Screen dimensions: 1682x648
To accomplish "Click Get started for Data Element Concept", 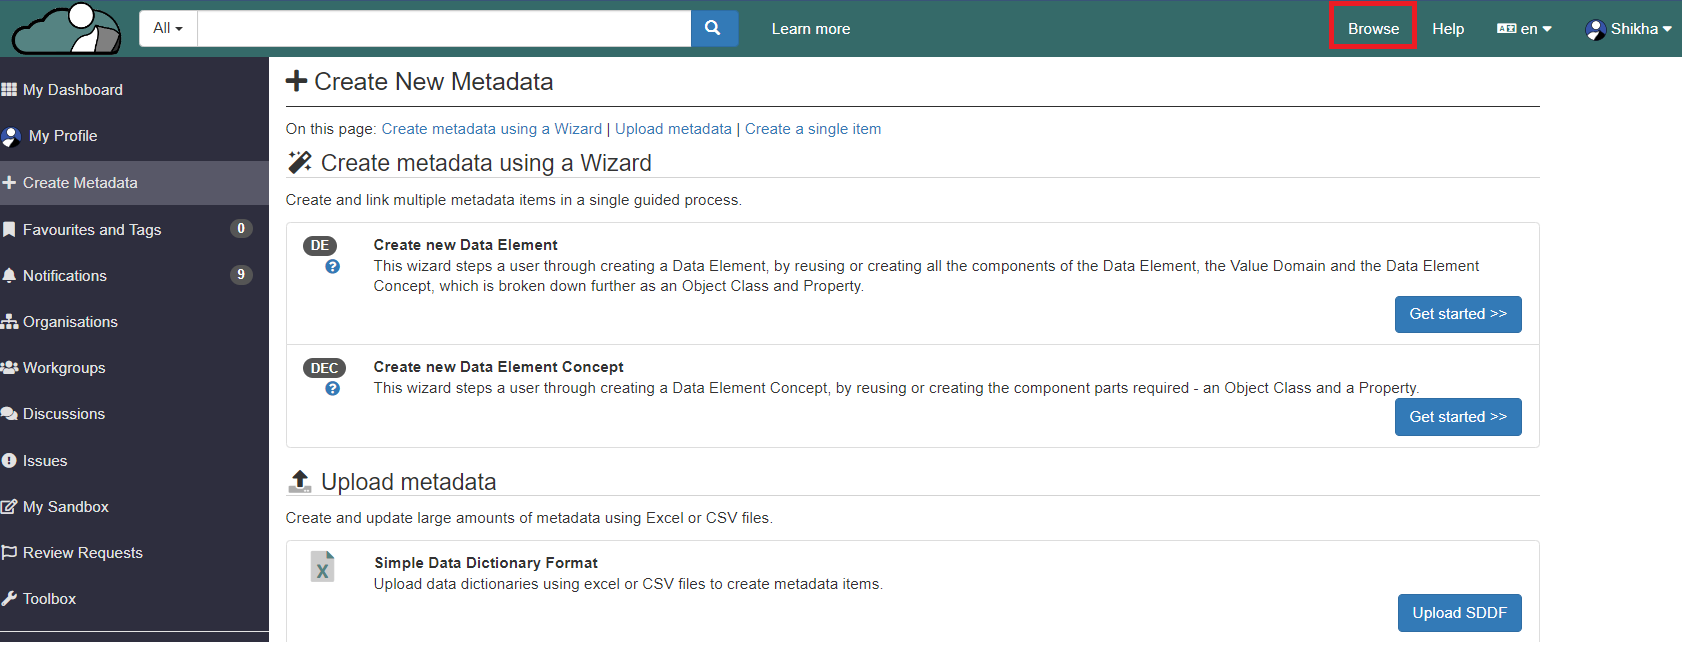I will [1457, 417].
